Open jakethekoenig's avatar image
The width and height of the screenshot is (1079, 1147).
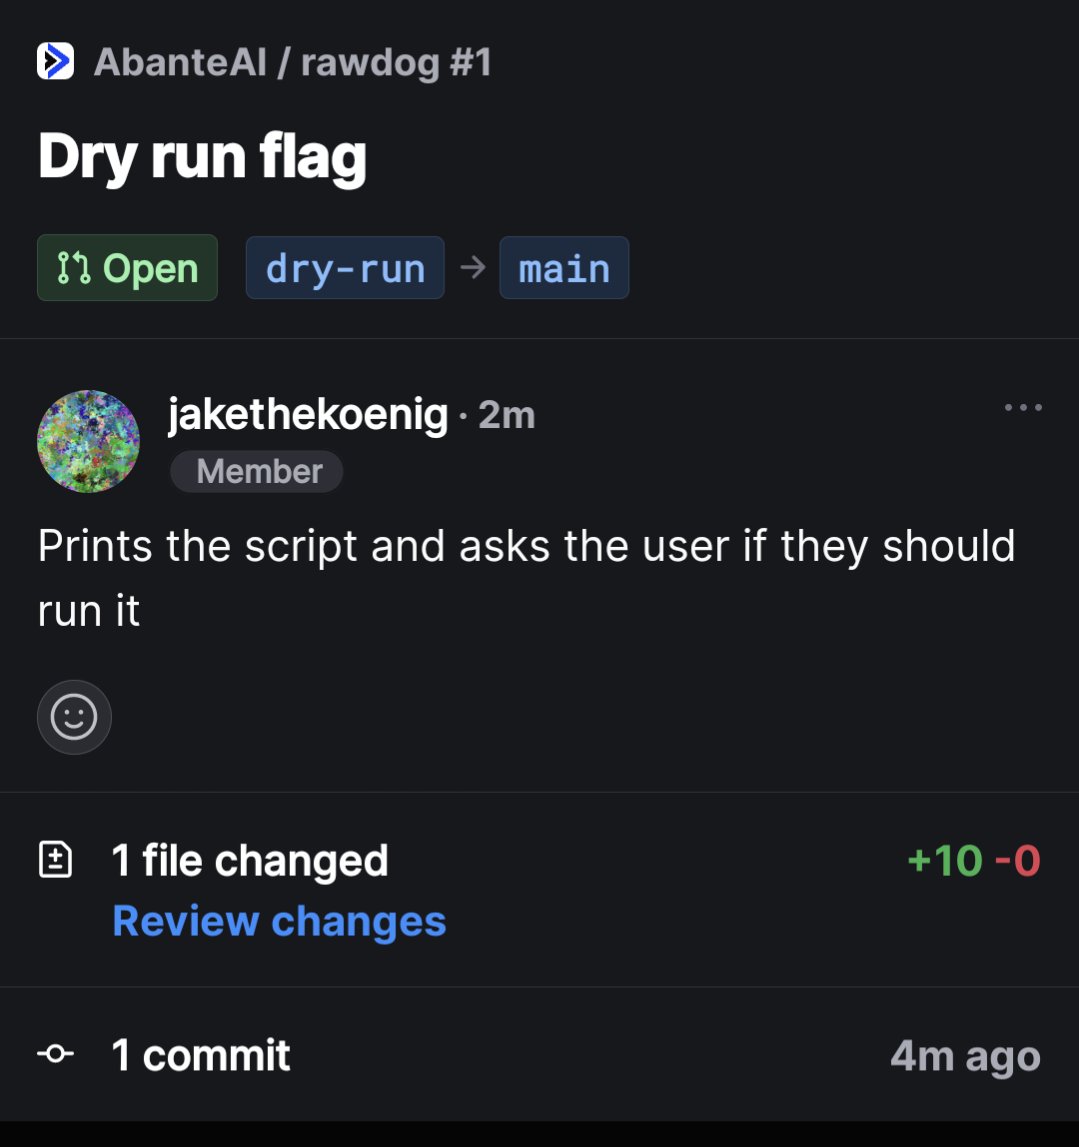[x=89, y=441]
